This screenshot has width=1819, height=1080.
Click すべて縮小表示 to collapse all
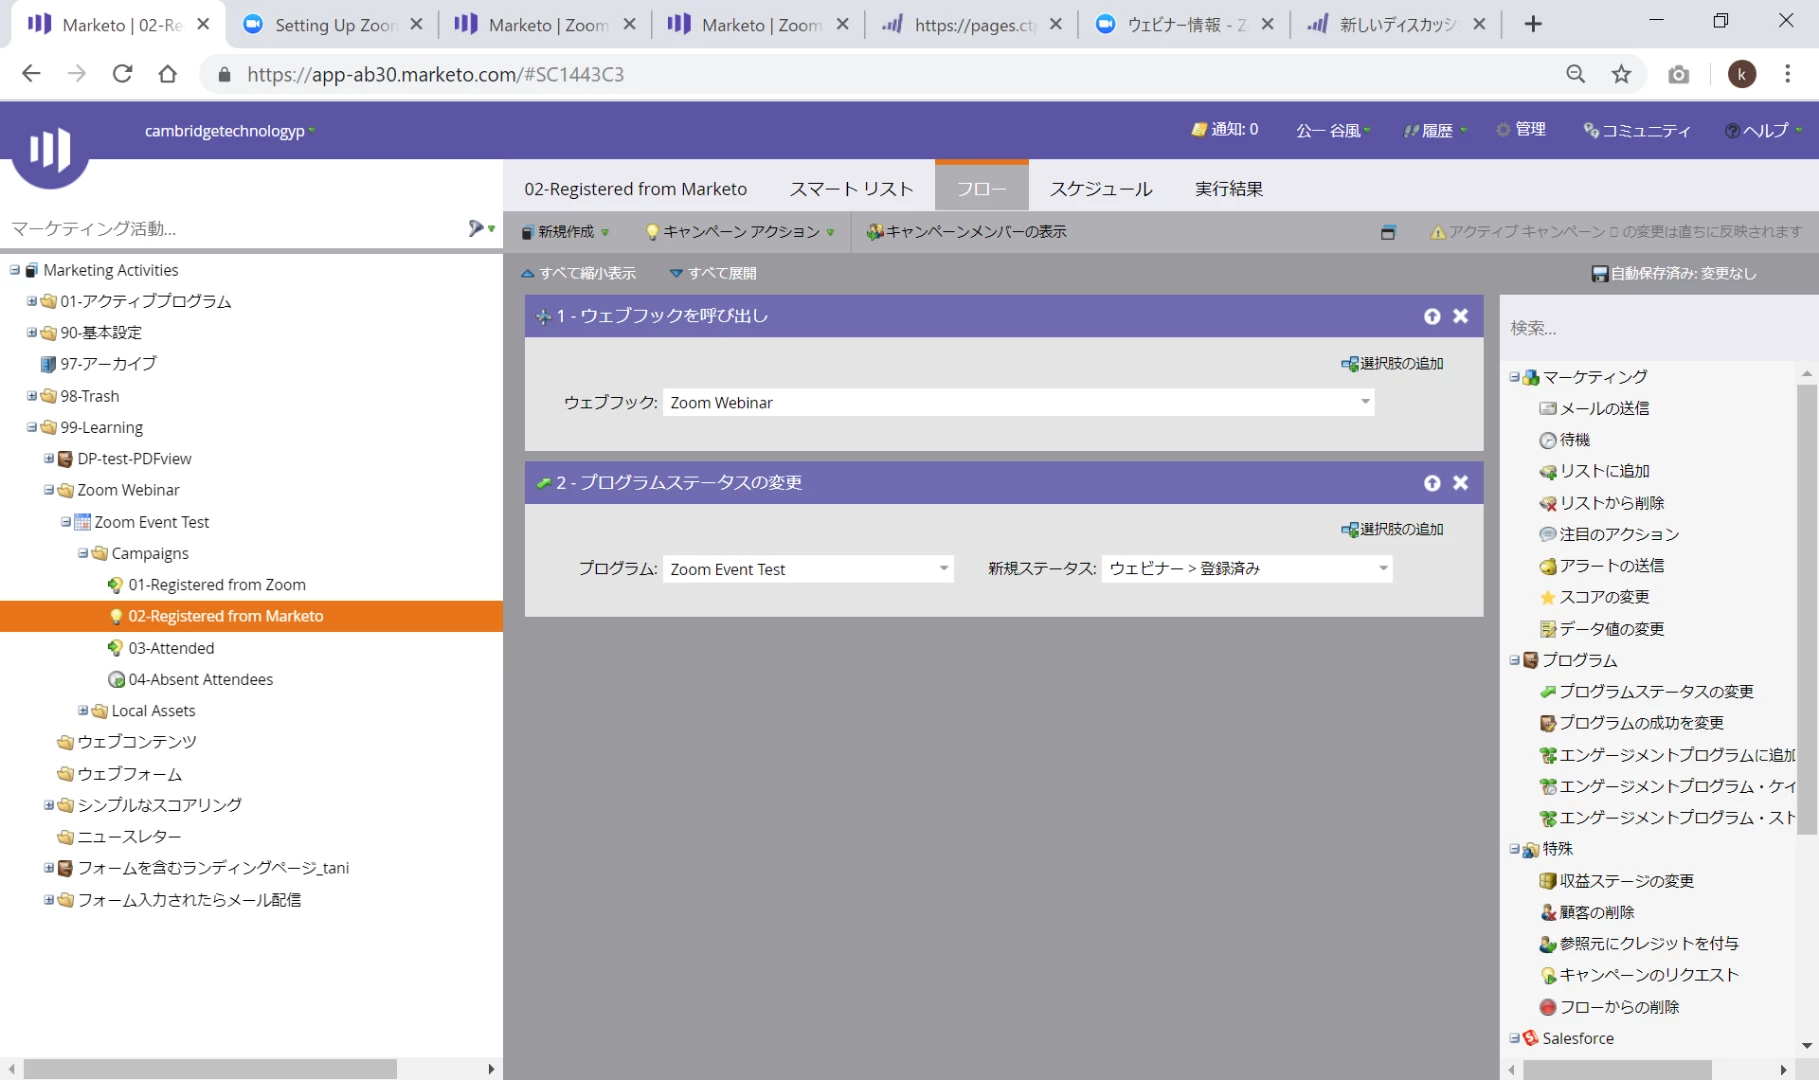[578, 273]
